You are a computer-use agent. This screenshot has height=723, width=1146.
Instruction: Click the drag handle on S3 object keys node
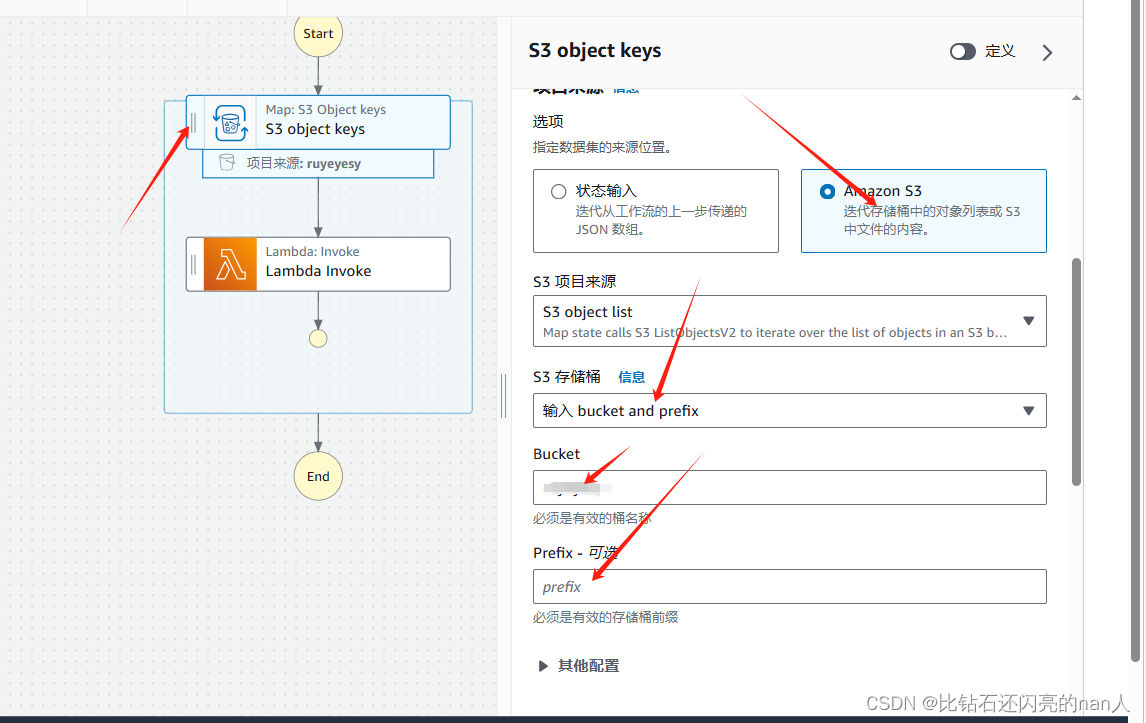point(194,123)
